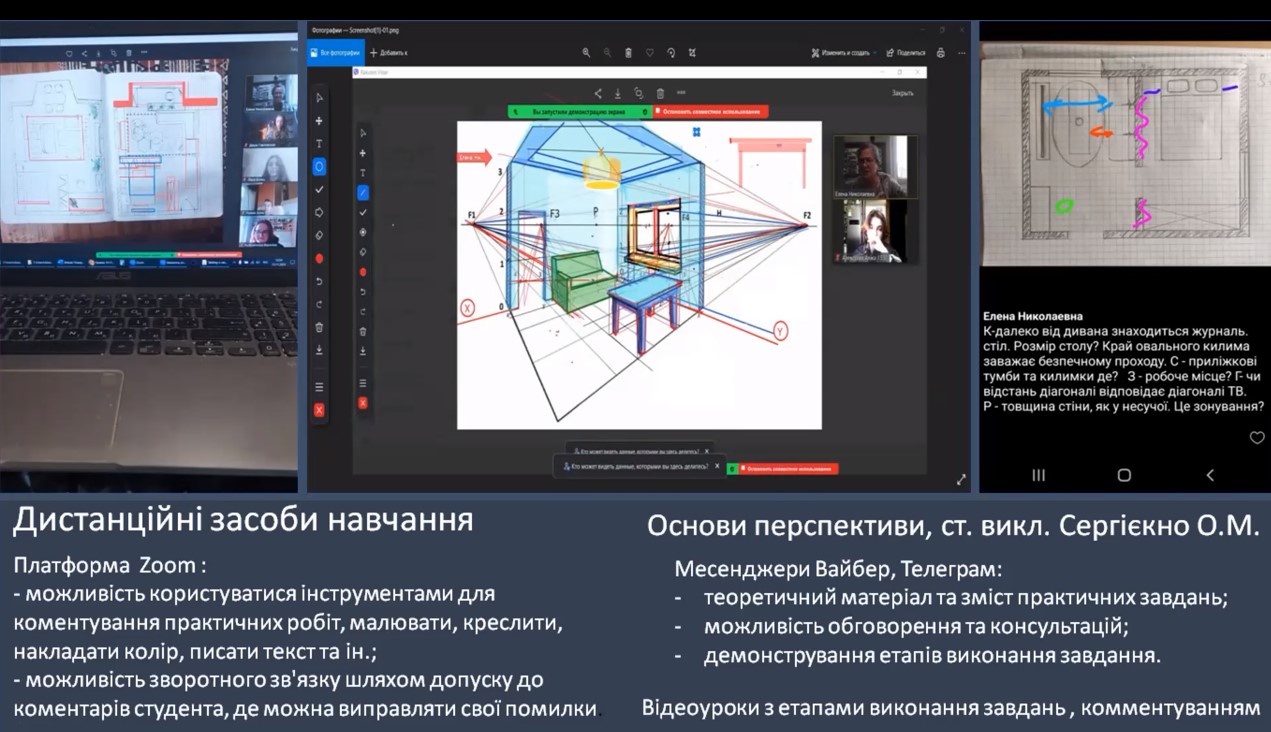Click the rotate icon in Photos toolbar
1271x732 pixels.
click(670, 52)
